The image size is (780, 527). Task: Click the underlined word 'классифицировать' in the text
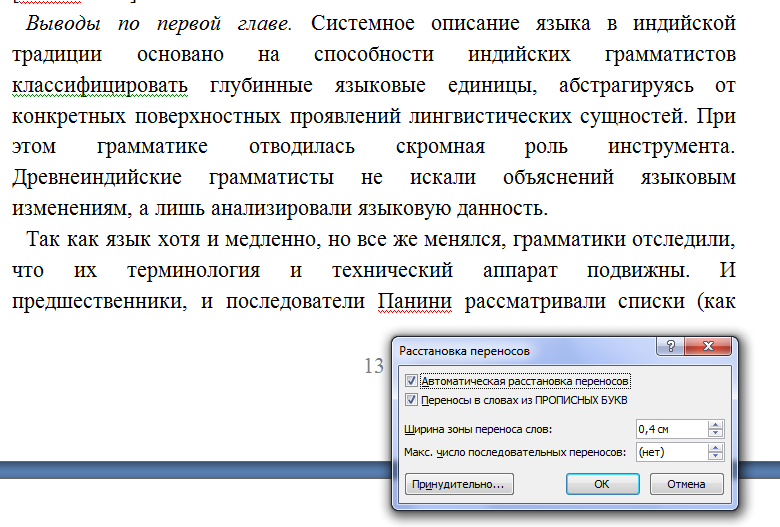coord(100,86)
